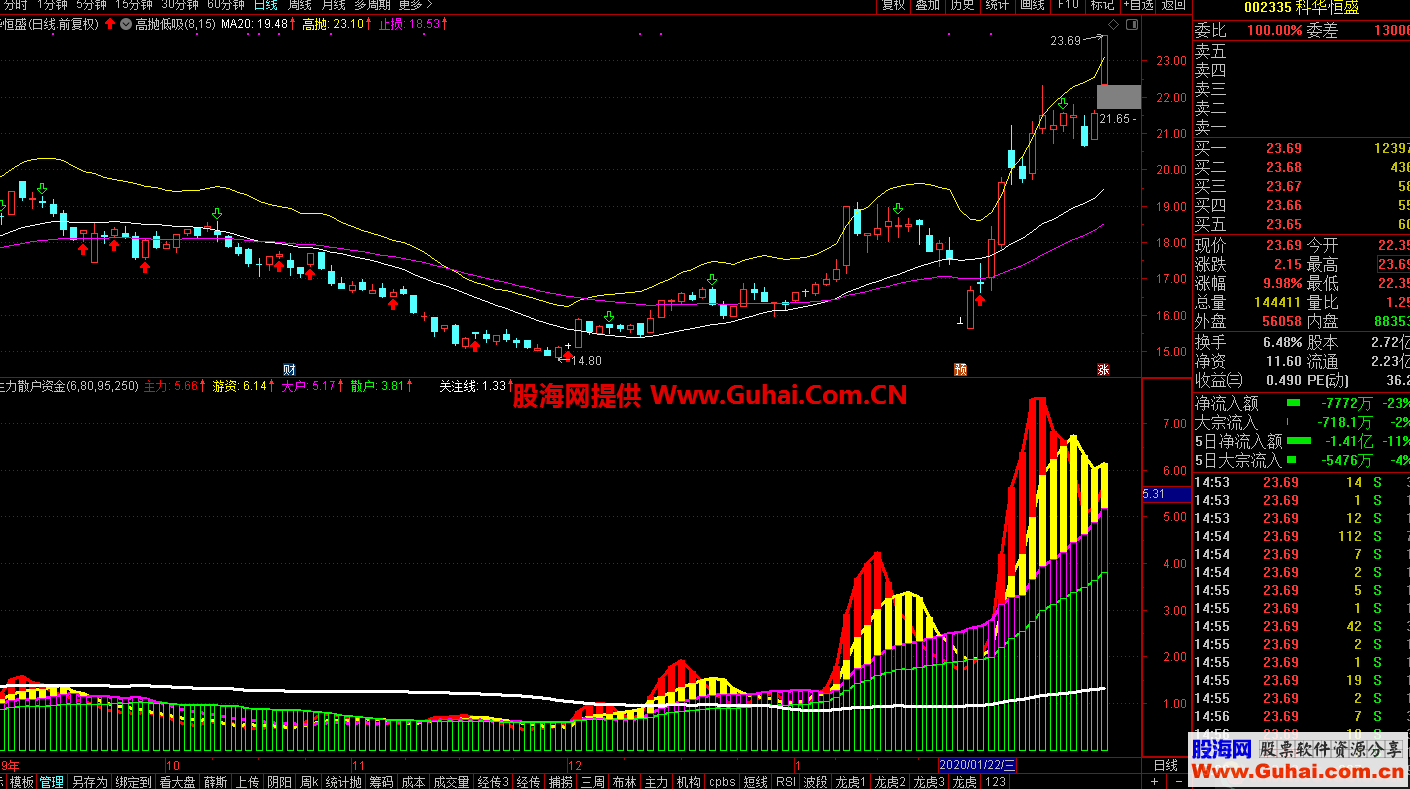Select the 周k indicator tab
Screen dimensions: 1410x789
tap(309, 782)
